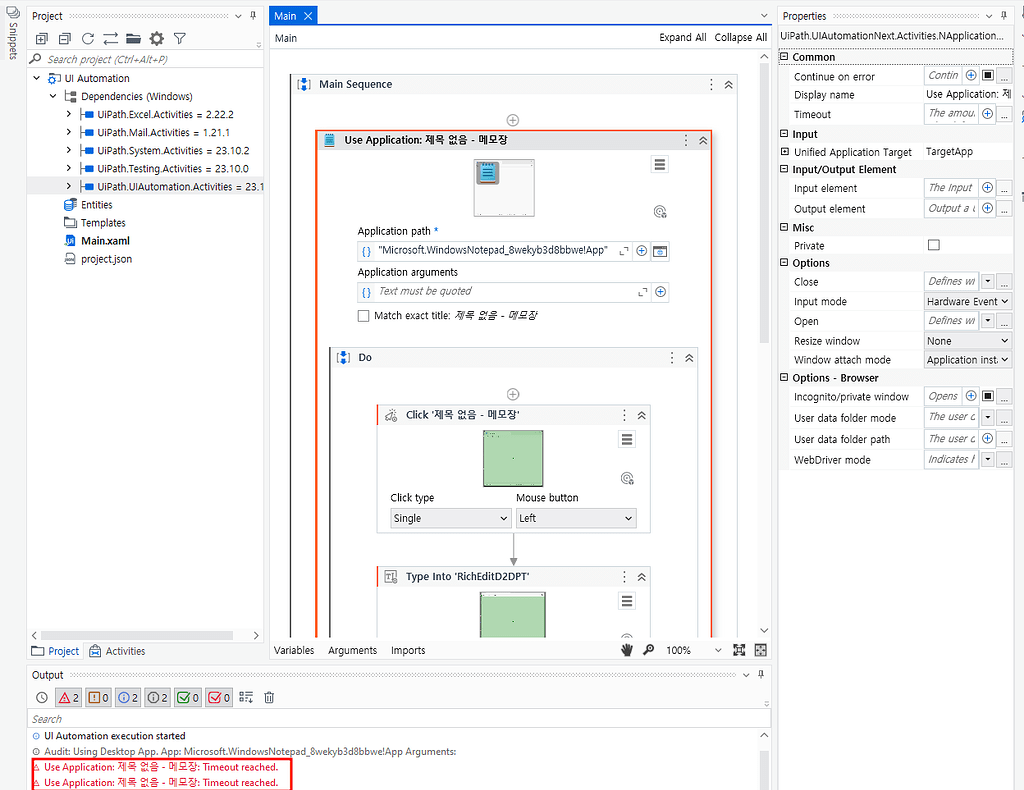Uncheck the Private checkbox in Misc
1024x790 pixels.
[x=935, y=245]
